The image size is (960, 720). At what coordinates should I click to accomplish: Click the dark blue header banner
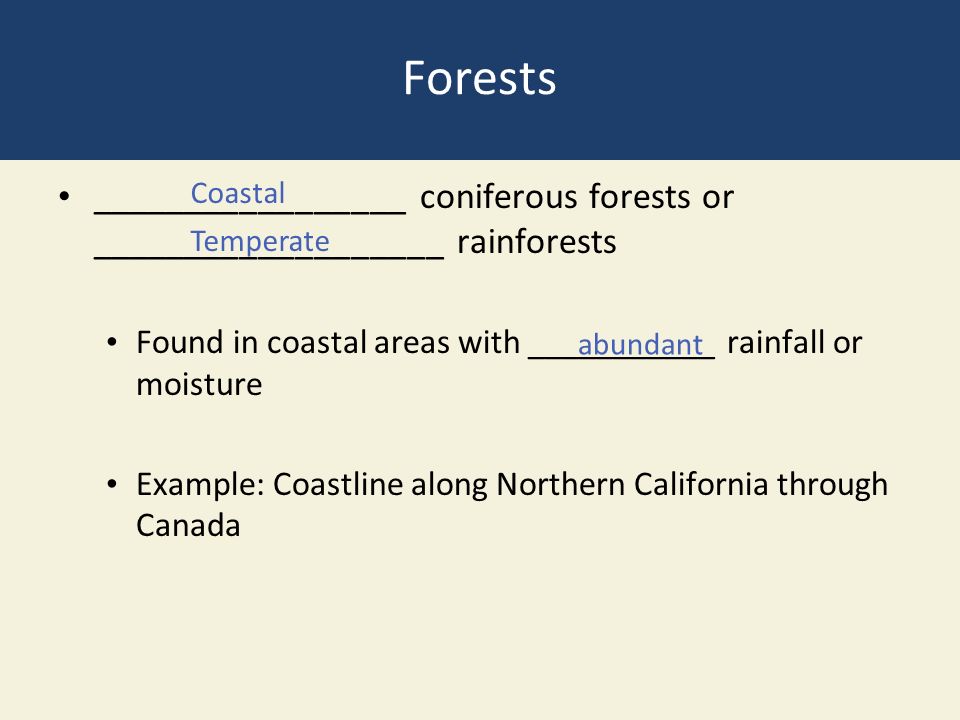pyautogui.click(x=480, y=80)
